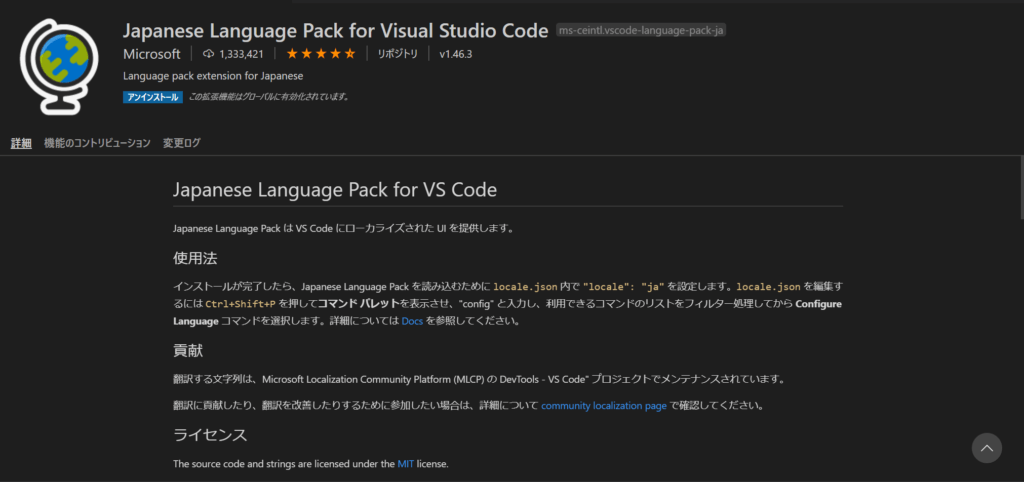Screen dimensions: 1024x482
Task: Switch to the 変更ログ tab
Action: coord(182,143)
